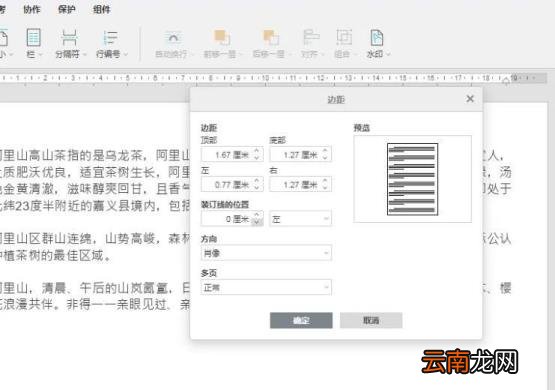Click the 左 margin field showing 0.77 厘米
The width and height of the screenshot is (555, 390).
pyautogui.click(x=232, y=184)
